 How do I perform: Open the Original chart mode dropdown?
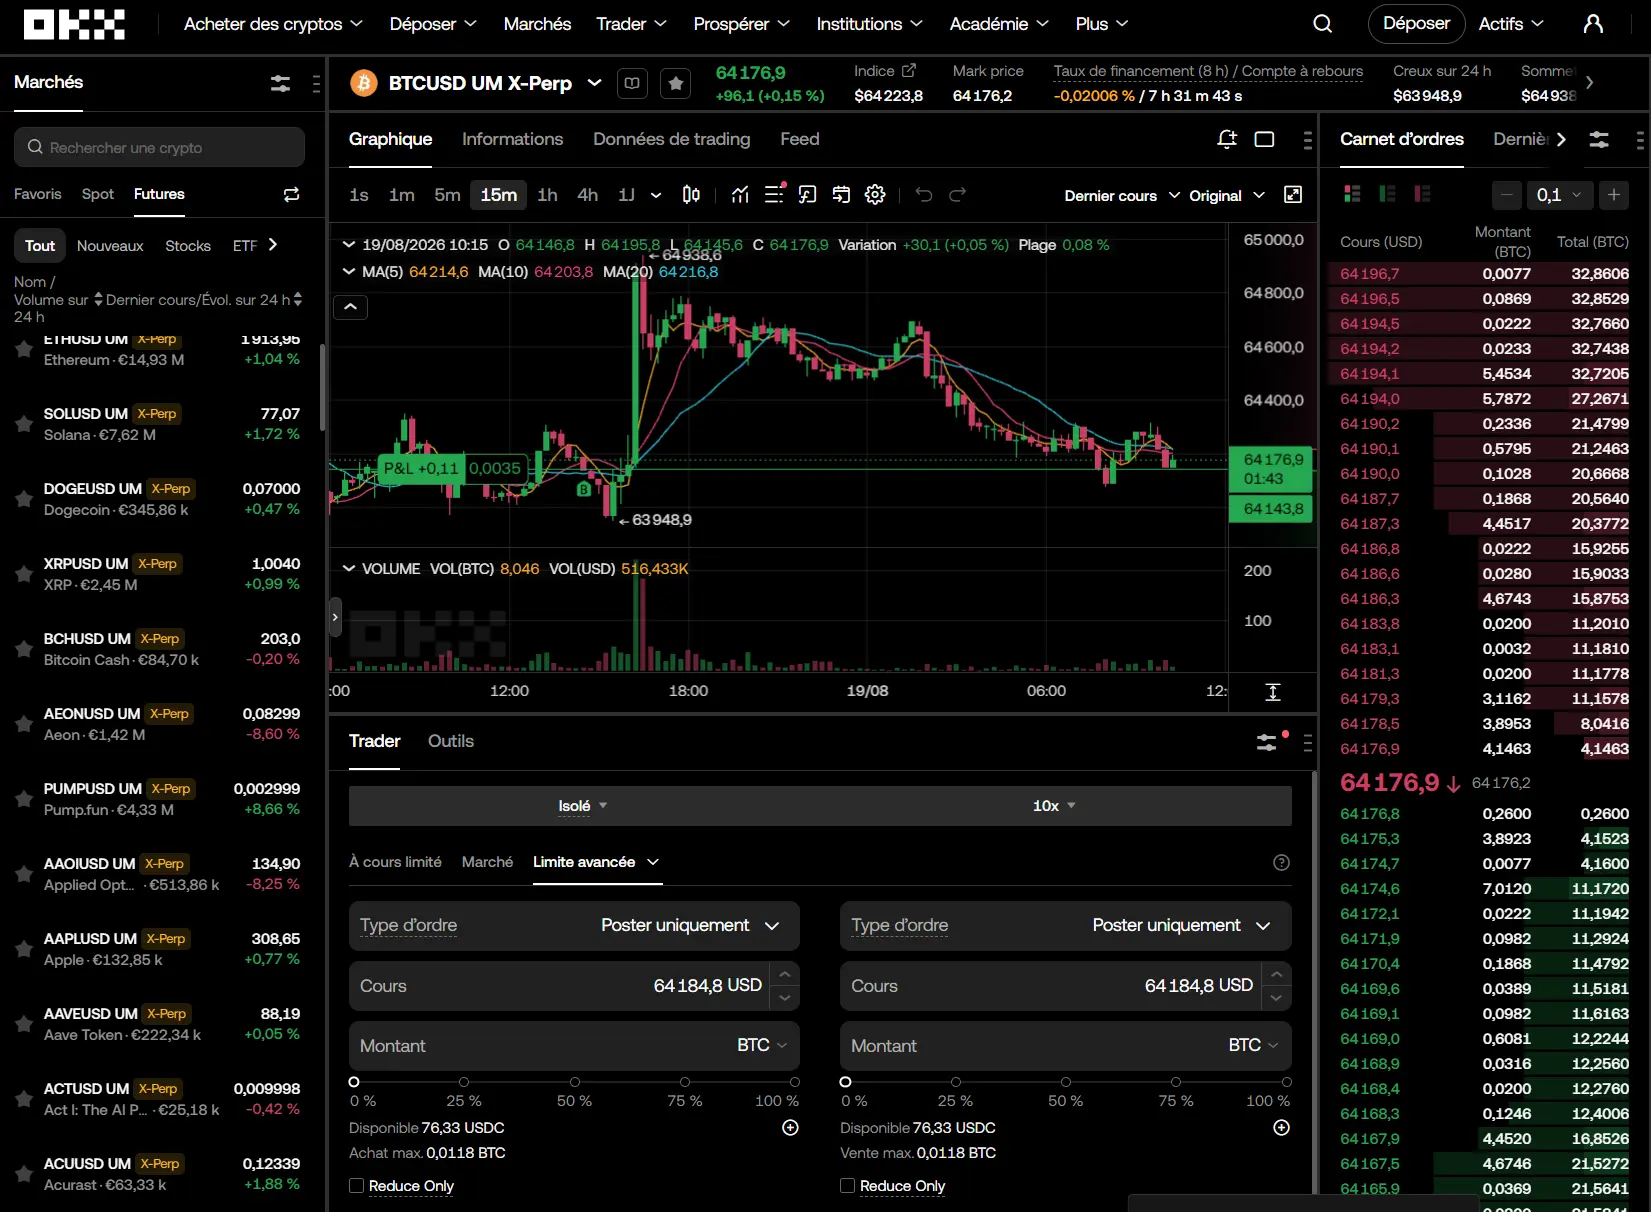(1227, 195)
